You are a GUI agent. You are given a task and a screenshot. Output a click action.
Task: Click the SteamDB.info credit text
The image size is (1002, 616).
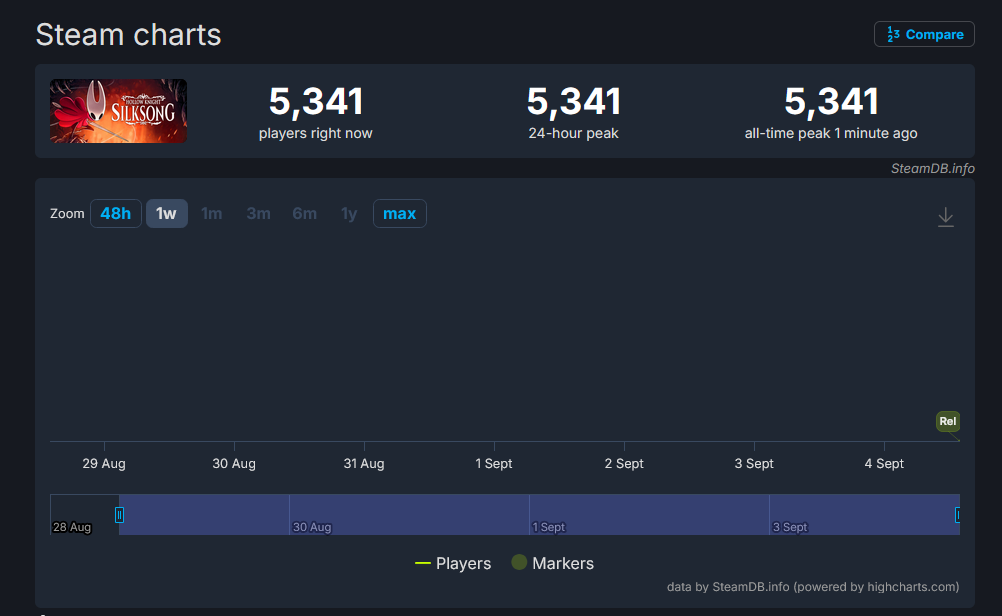[x=932, y=168]
